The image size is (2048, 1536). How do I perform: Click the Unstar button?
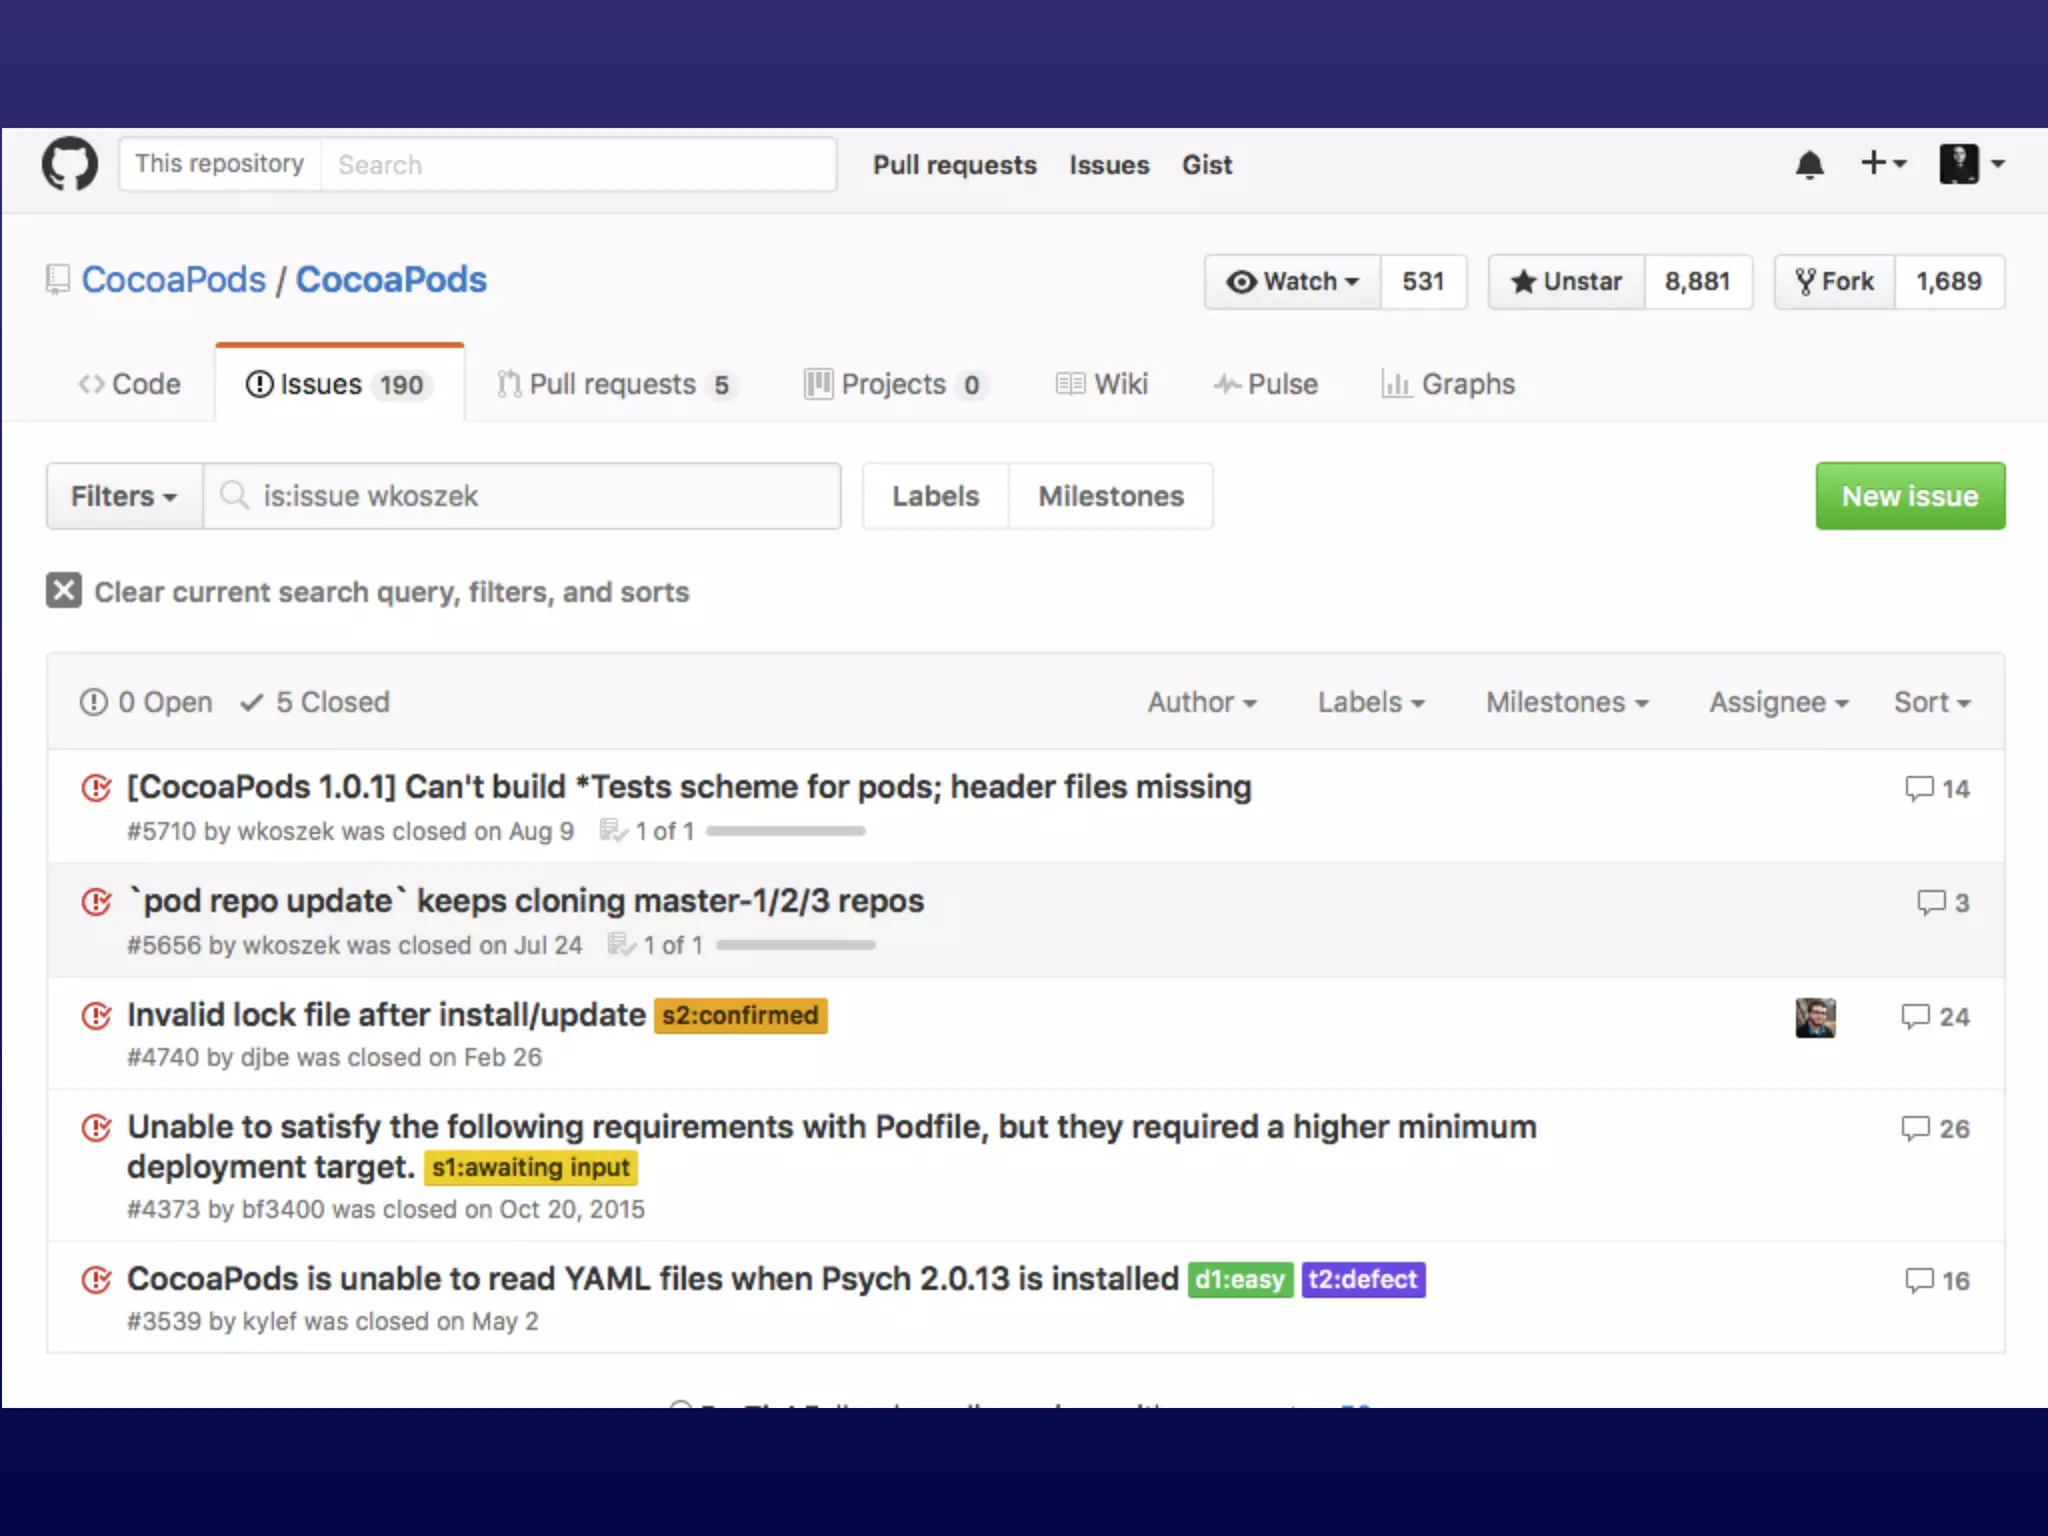[x=1566, y=282]
